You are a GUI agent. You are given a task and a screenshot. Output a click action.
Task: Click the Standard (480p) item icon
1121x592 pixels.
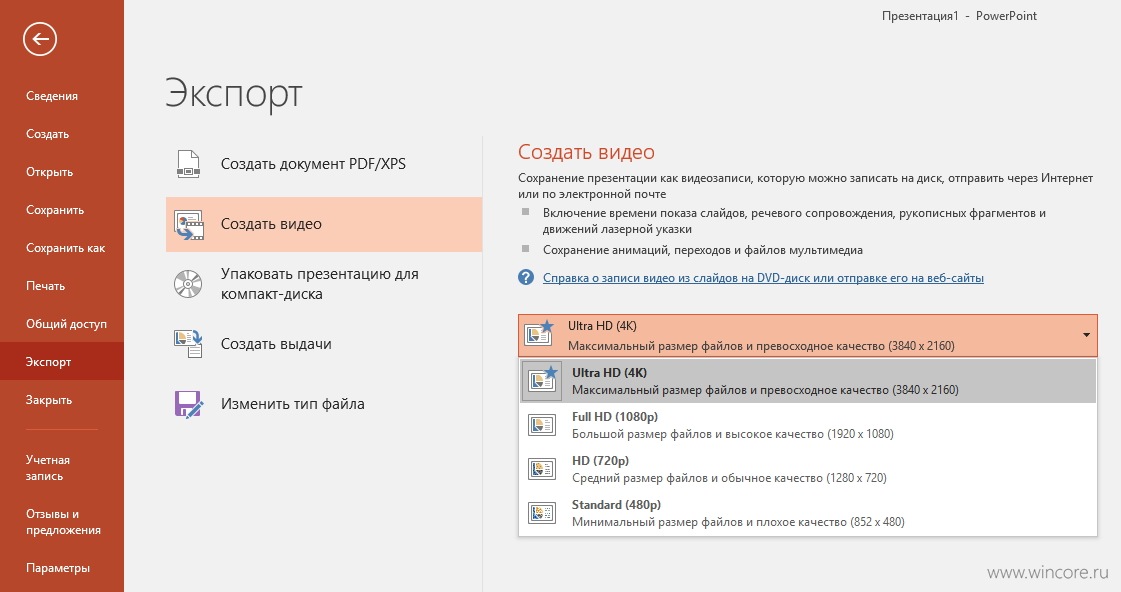tap(542, 513)
